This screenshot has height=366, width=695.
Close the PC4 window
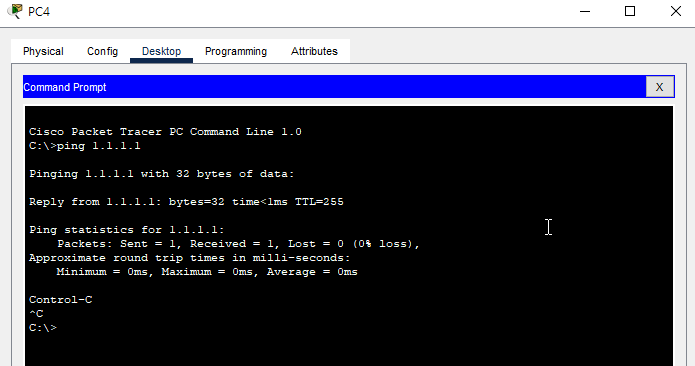[x=675, y=11]
